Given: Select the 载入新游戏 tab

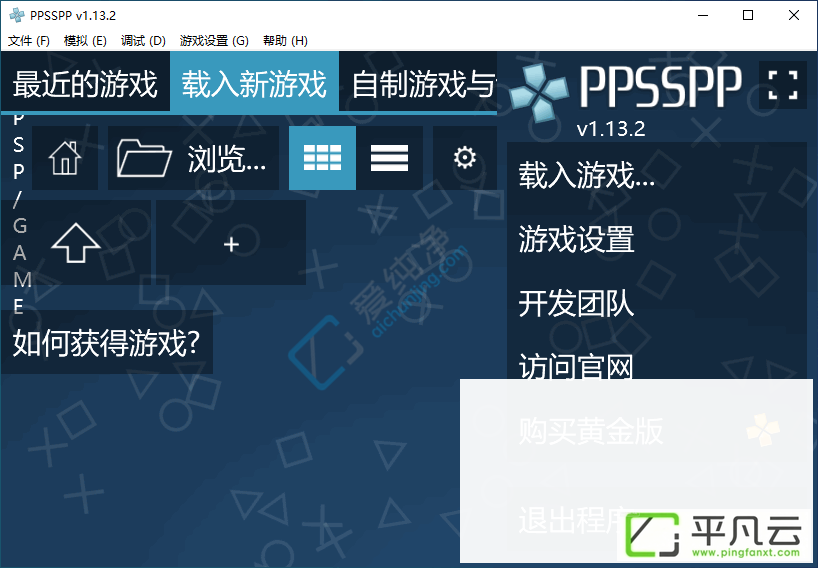Looking at the screenshot, I should [x=254, y=83].
